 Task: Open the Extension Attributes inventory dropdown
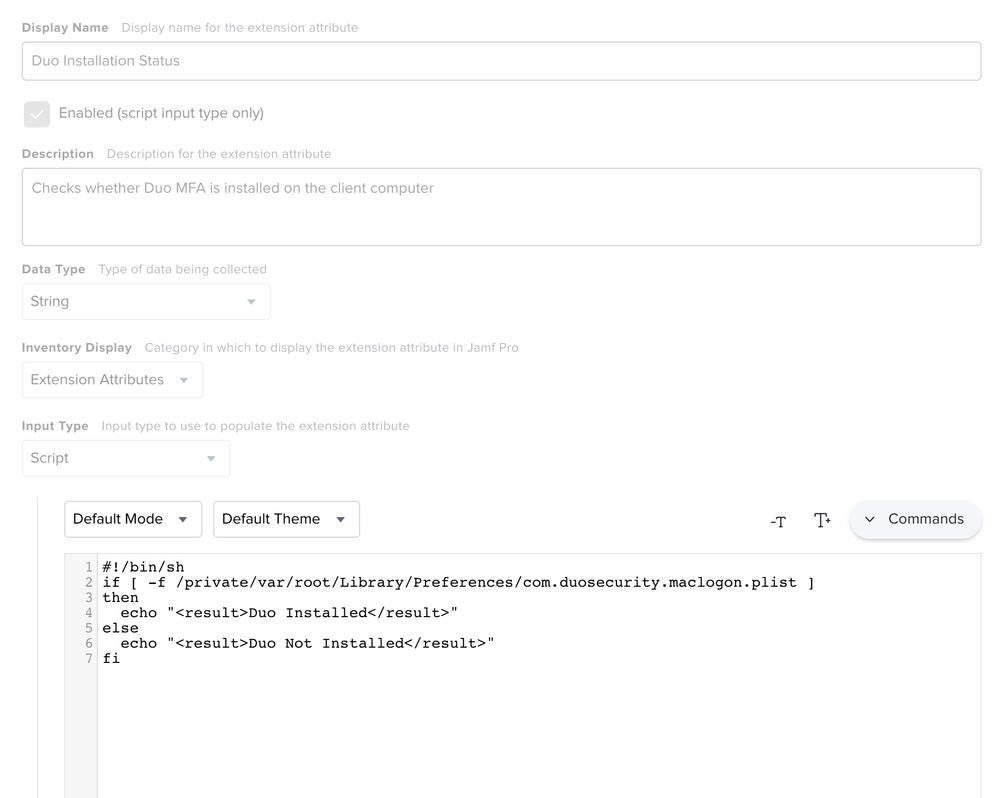pos(112,380)
